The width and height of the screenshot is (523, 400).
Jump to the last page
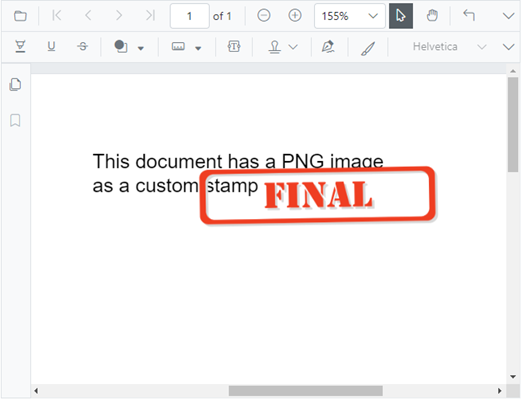click(x=150, y=15)
